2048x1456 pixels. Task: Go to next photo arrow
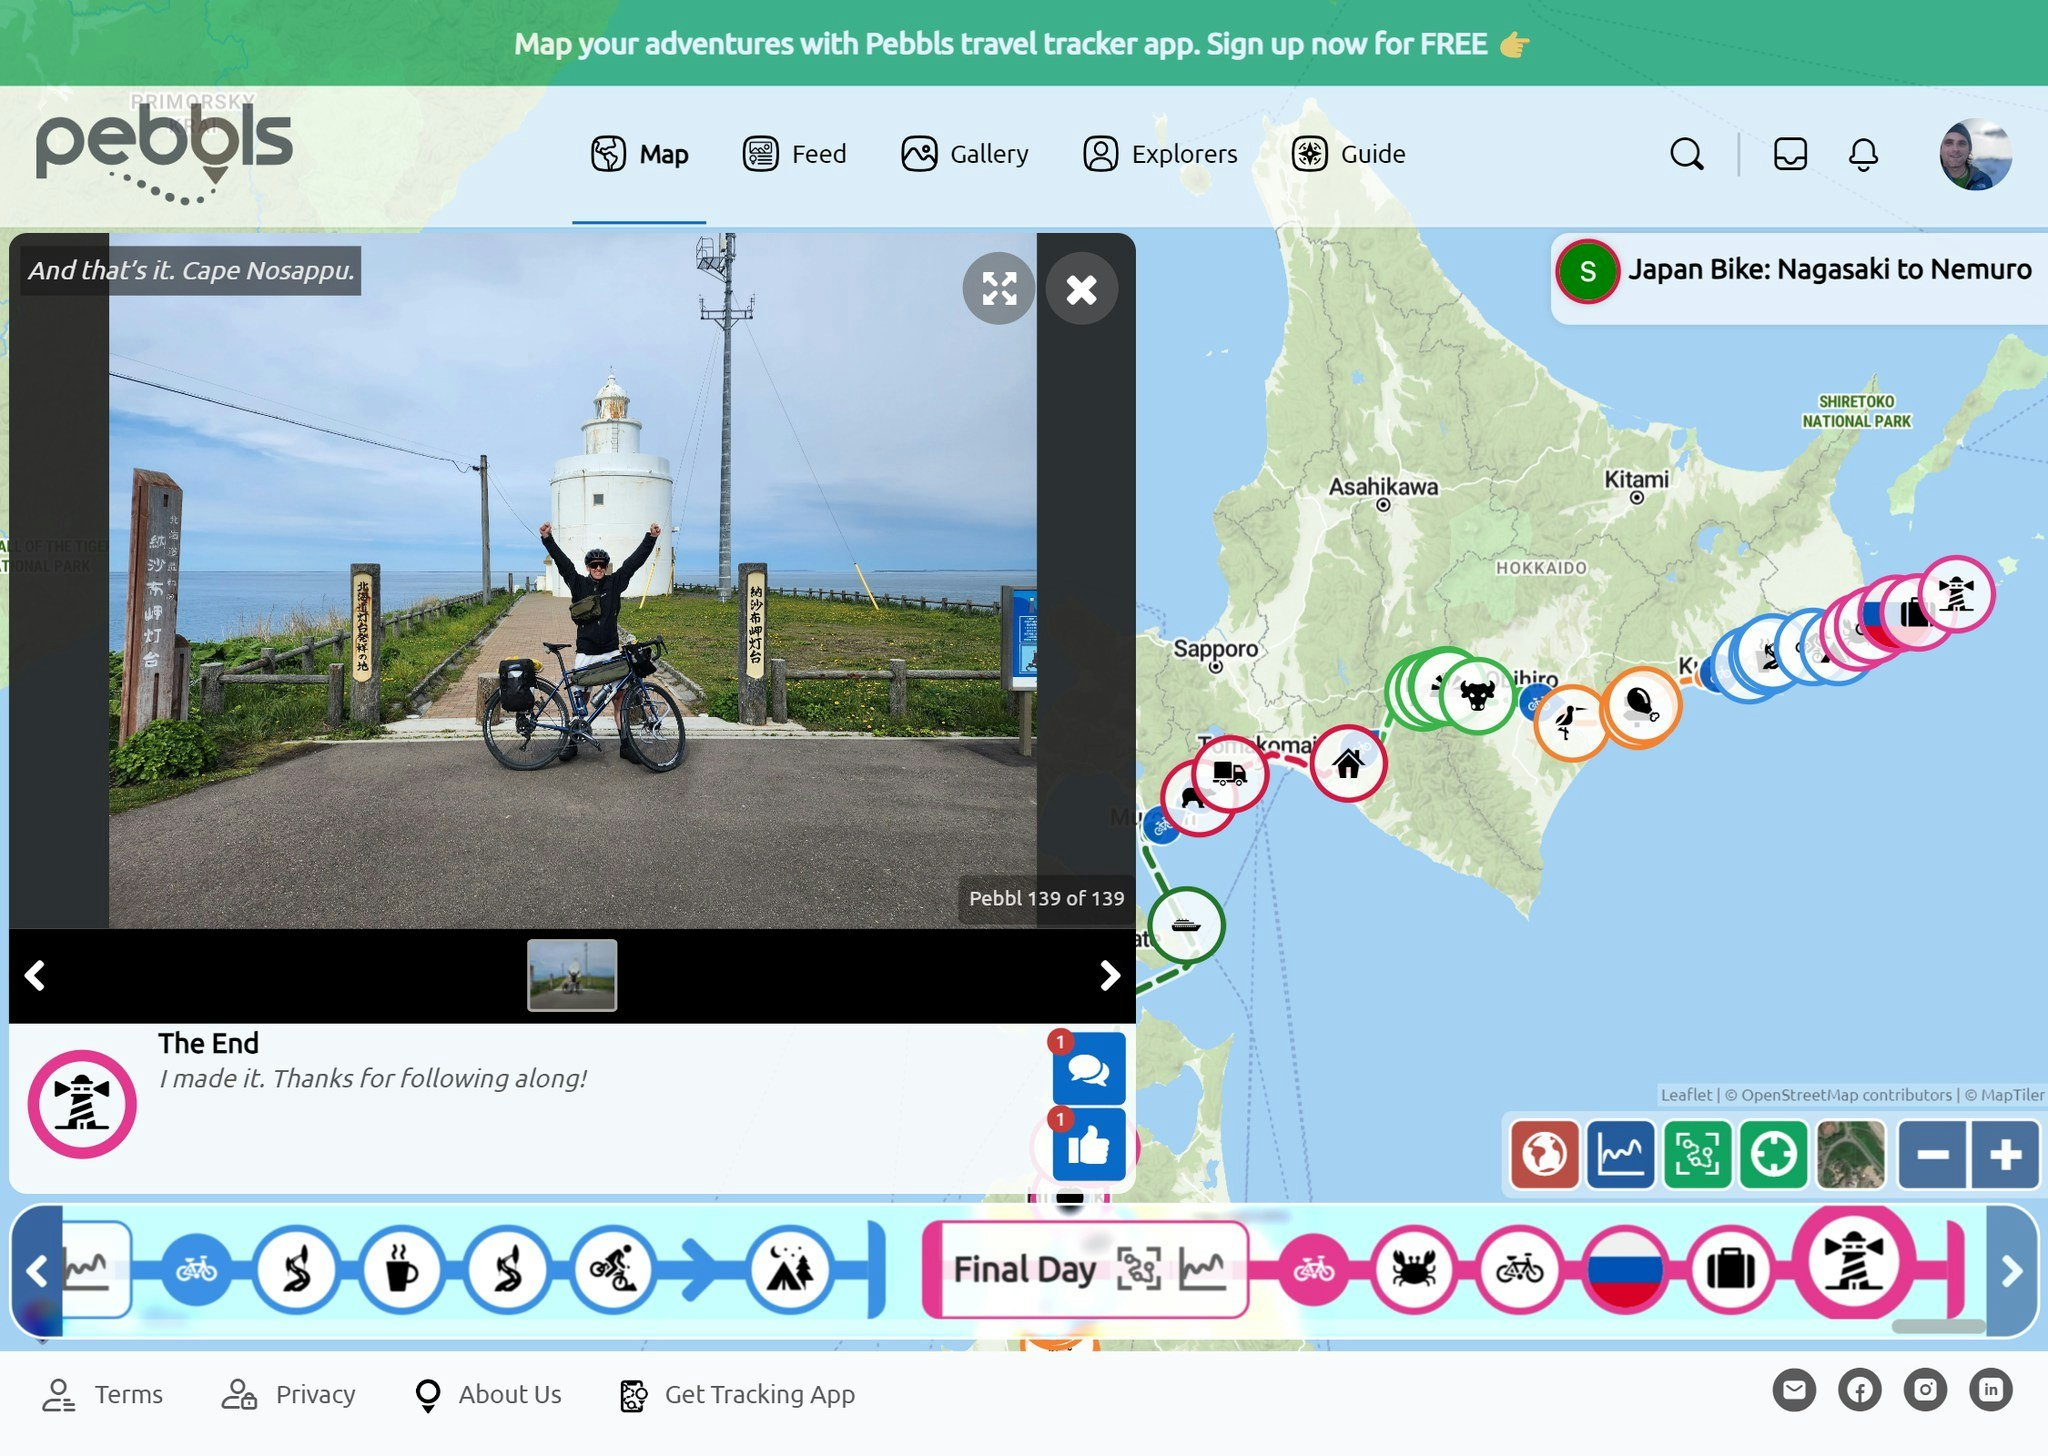tap(1109, 975)
